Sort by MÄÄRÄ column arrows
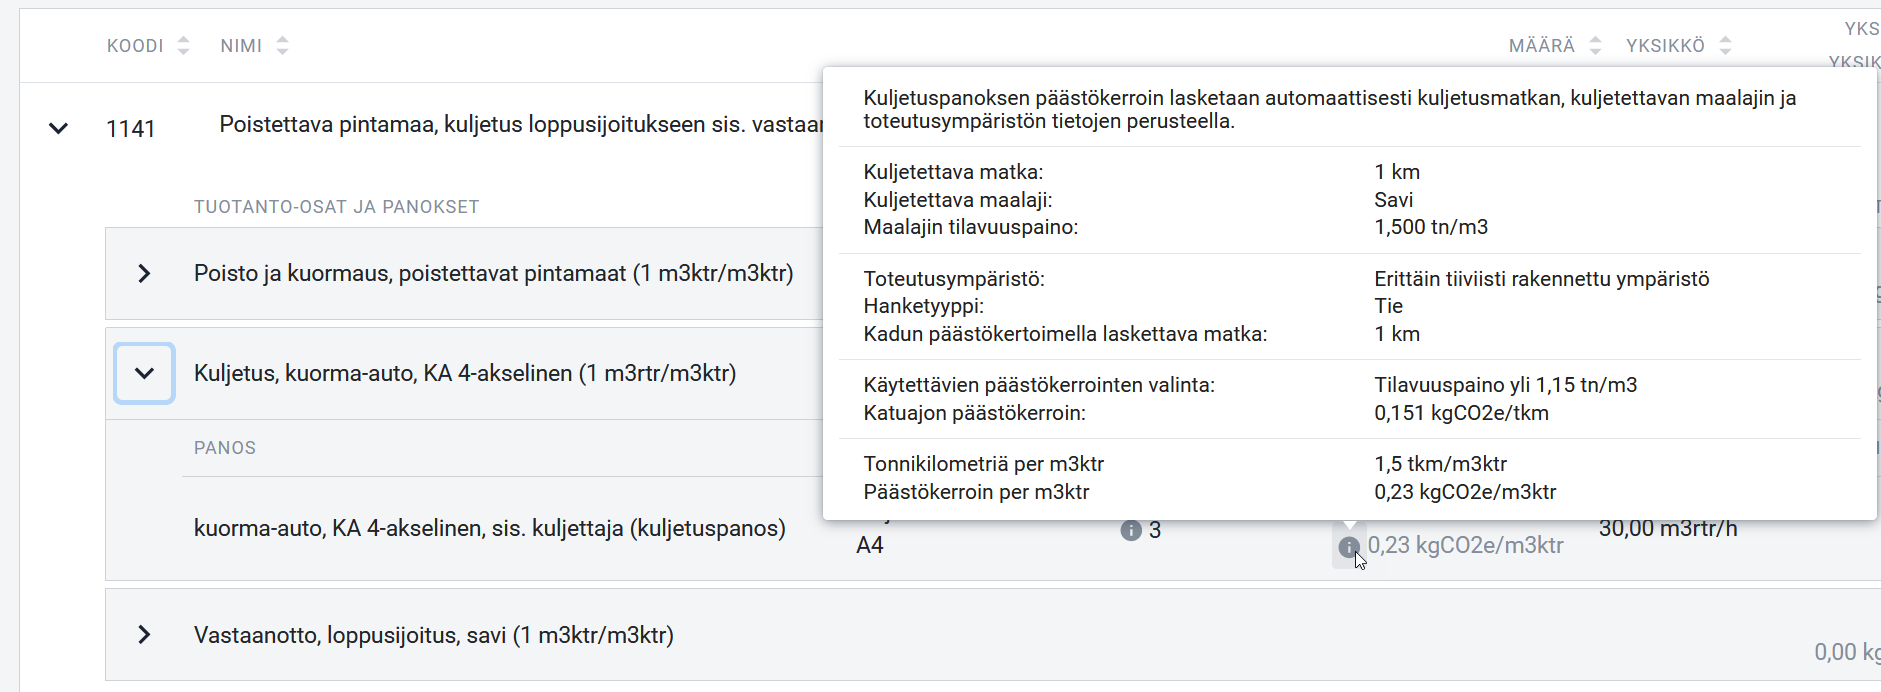Image resolution: width=1881 pixels, height=692 pixels. click(x=1595, y=45)
